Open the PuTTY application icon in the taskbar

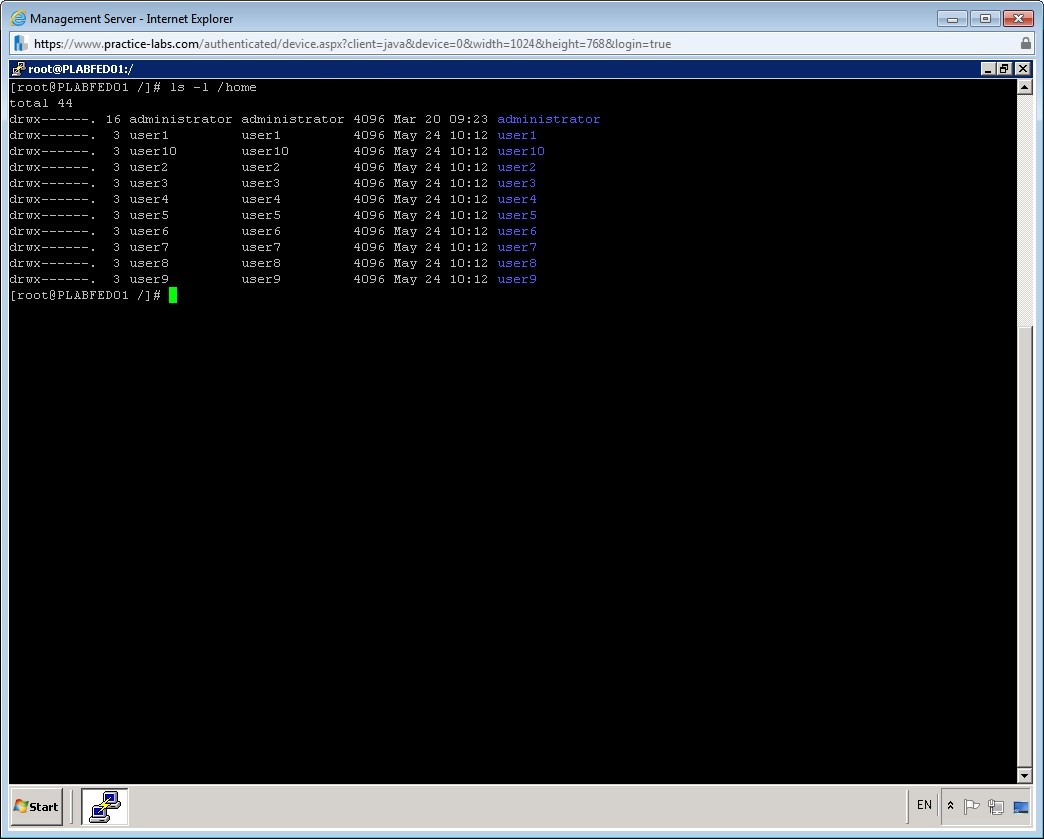coord(104,806)
